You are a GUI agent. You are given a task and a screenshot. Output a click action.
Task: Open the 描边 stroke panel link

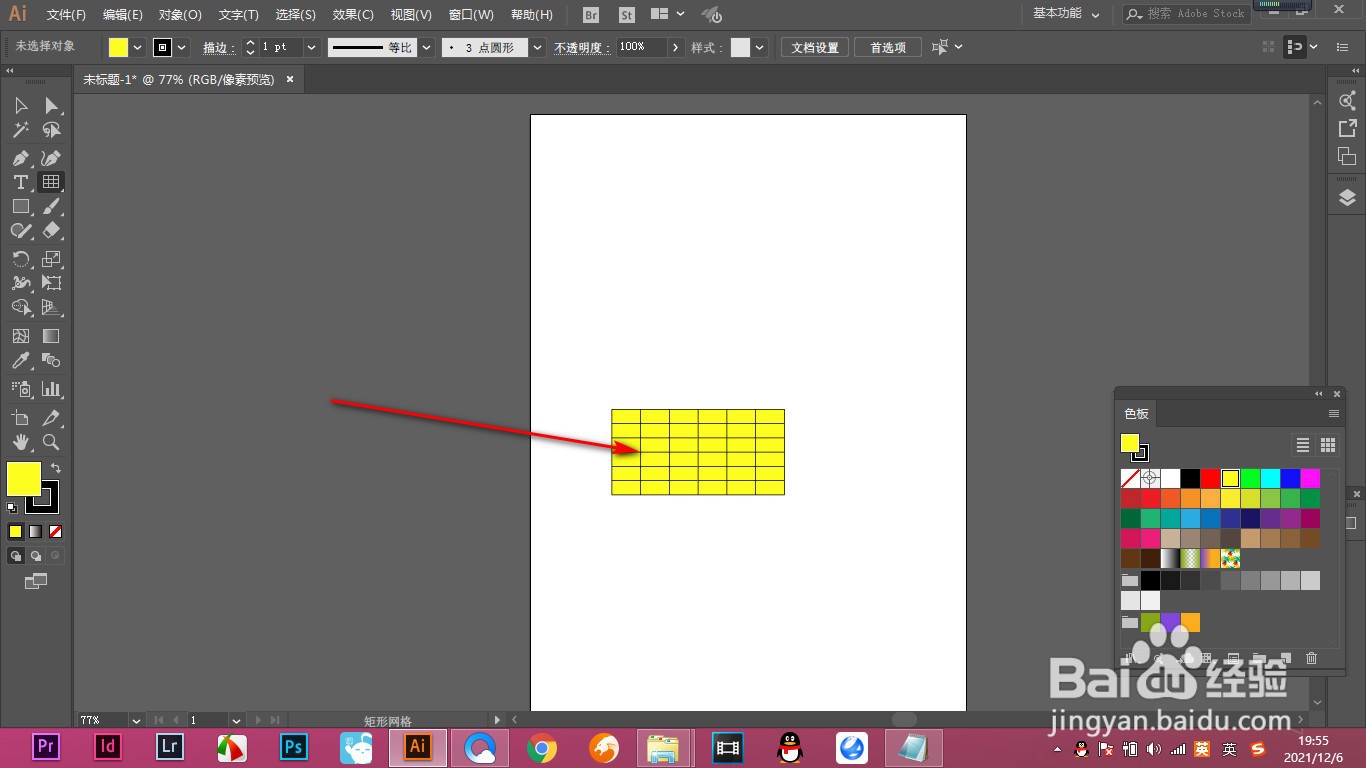[219, 48]
